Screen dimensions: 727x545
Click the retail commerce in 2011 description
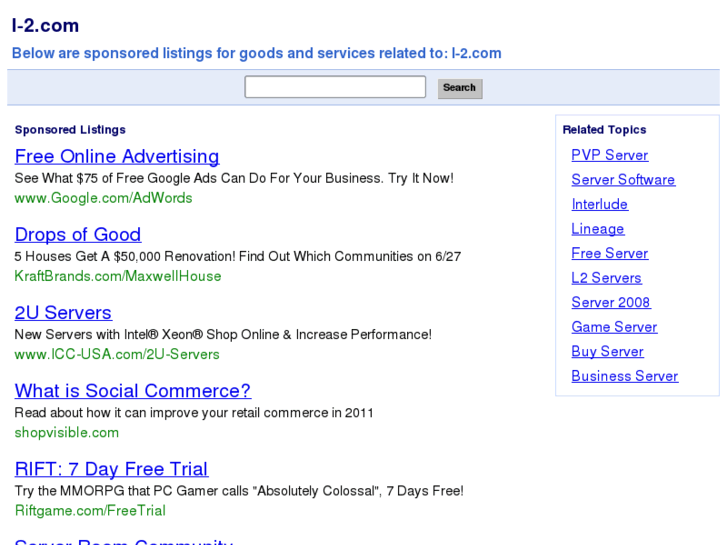194,413
